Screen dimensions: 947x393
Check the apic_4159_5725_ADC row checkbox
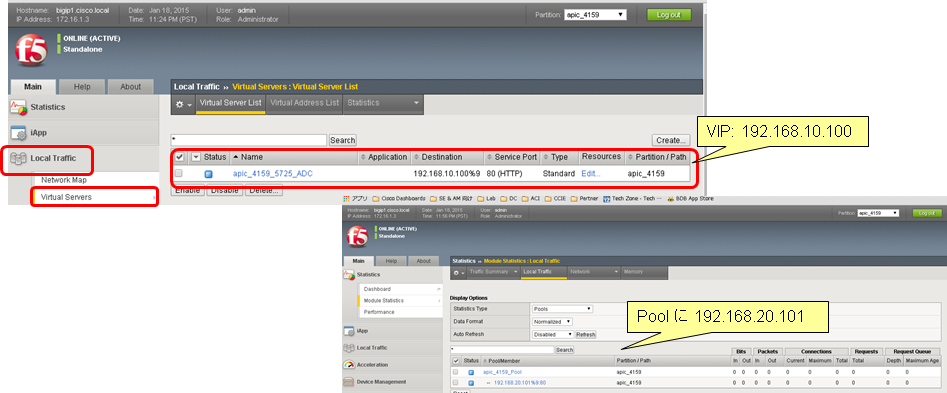(x=178, y=173)
